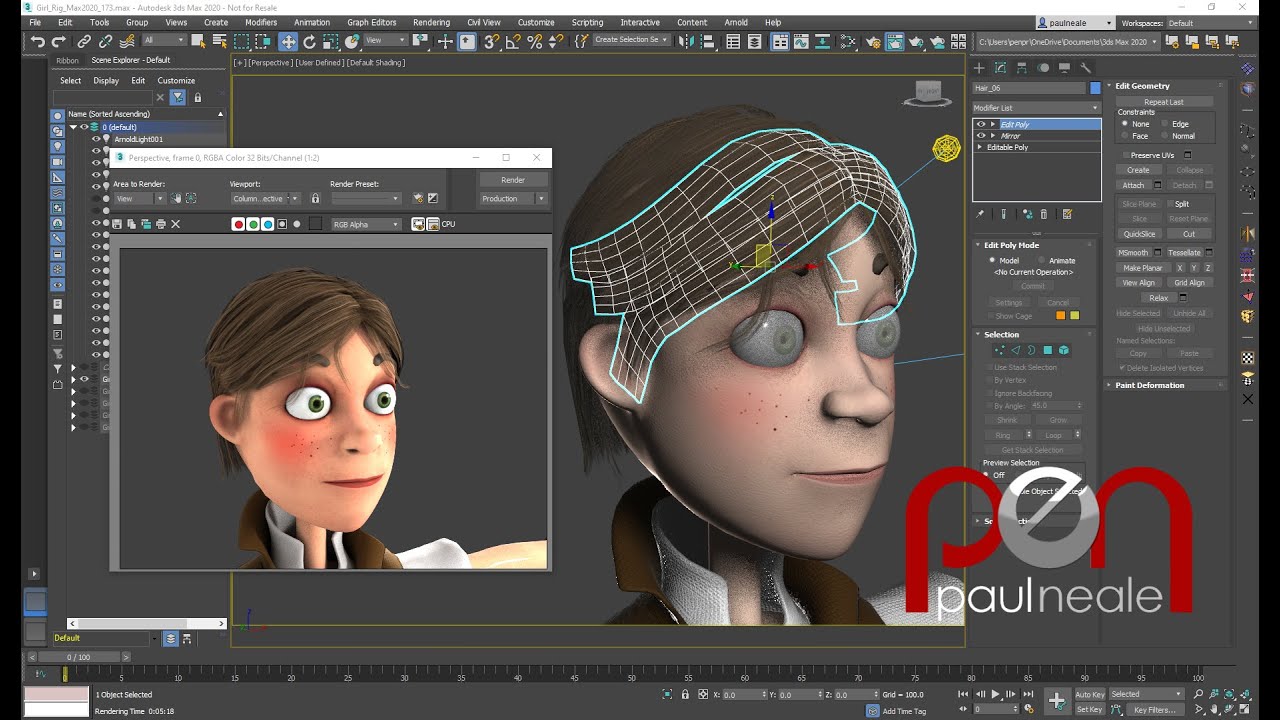Open the Modifiers menu
1280x720 pixels.
coord(261,22)
